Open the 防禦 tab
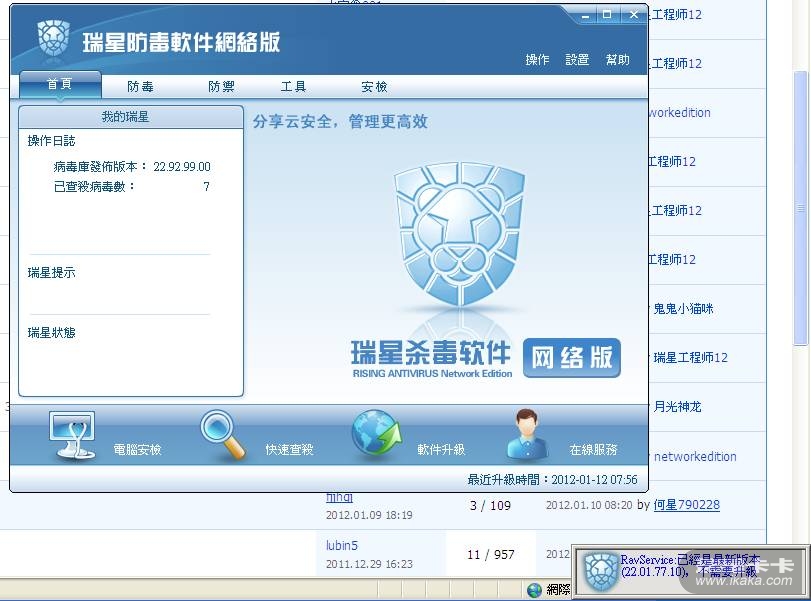Viewport: 811px width, 601px height. [x=221, y=86]
